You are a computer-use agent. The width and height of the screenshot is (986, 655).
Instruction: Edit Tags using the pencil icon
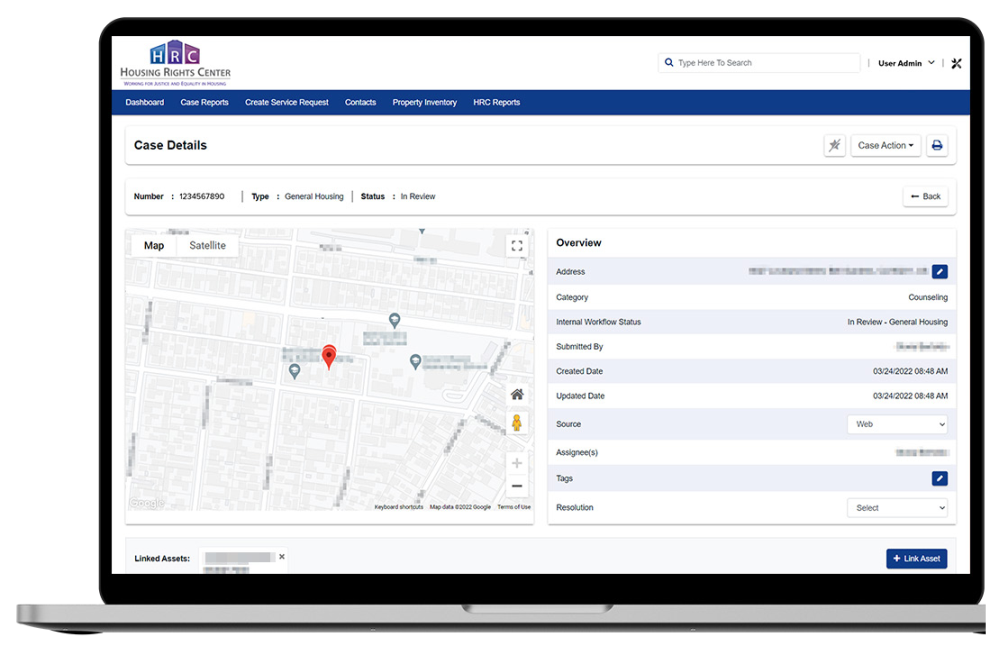[939, 479]
